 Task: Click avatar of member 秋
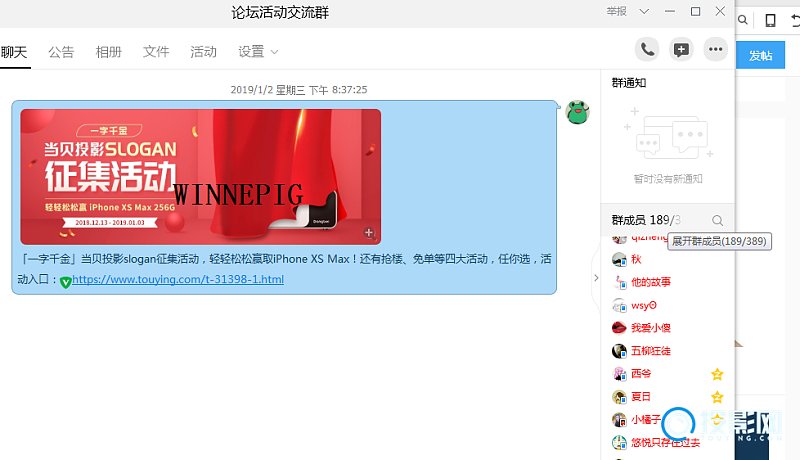(619, 260)
